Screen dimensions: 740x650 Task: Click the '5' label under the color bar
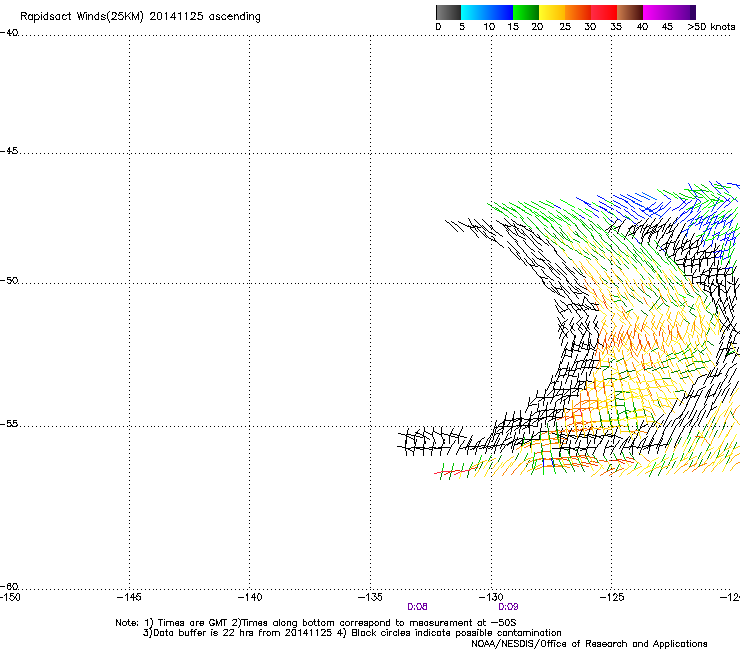[462, 27]
